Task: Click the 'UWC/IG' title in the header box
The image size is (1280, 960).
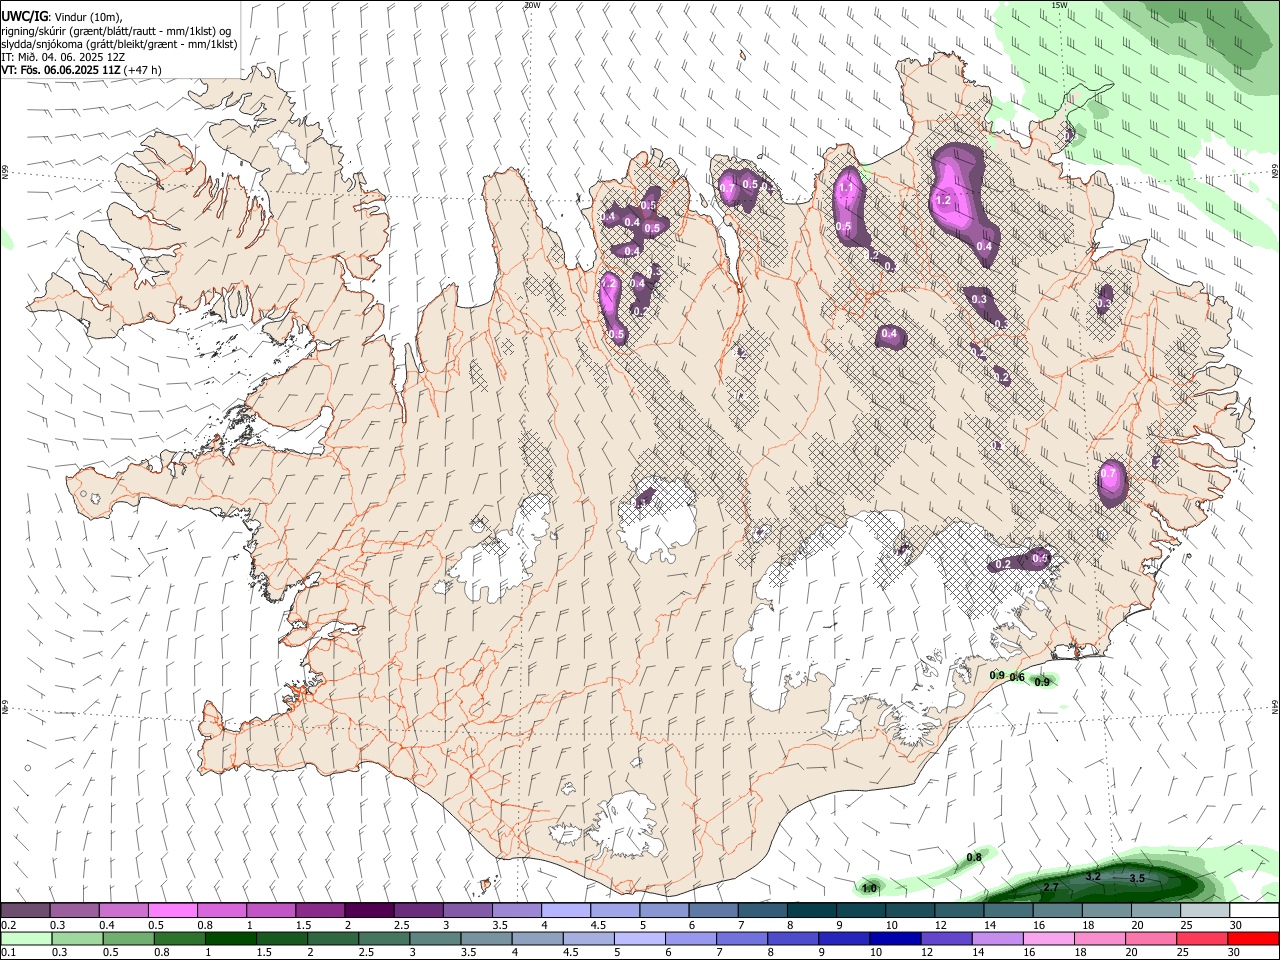Action: pos(24,15)
